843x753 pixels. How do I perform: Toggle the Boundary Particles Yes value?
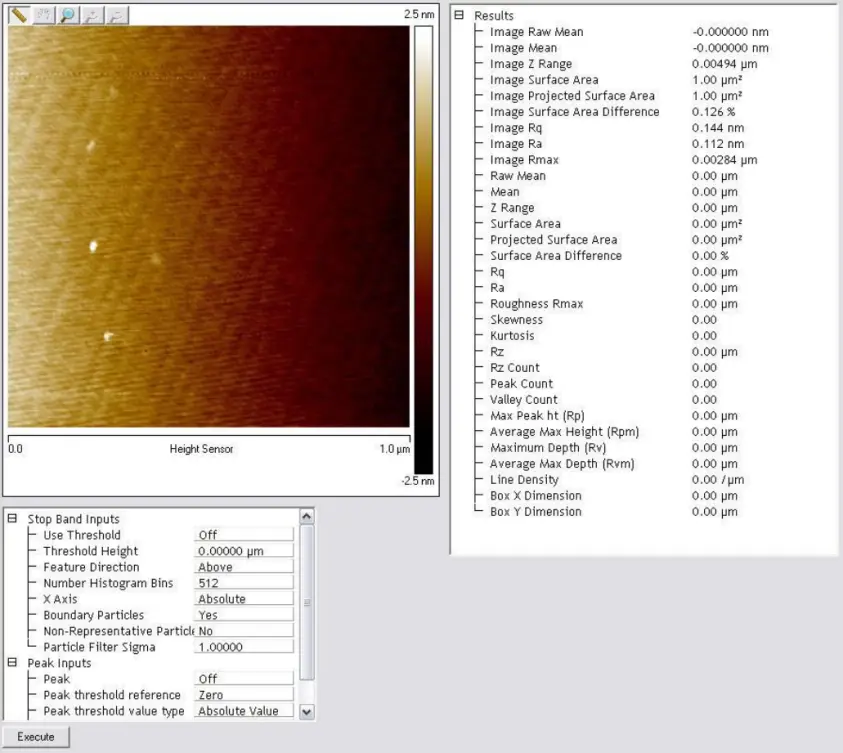(x=244, y=615)
